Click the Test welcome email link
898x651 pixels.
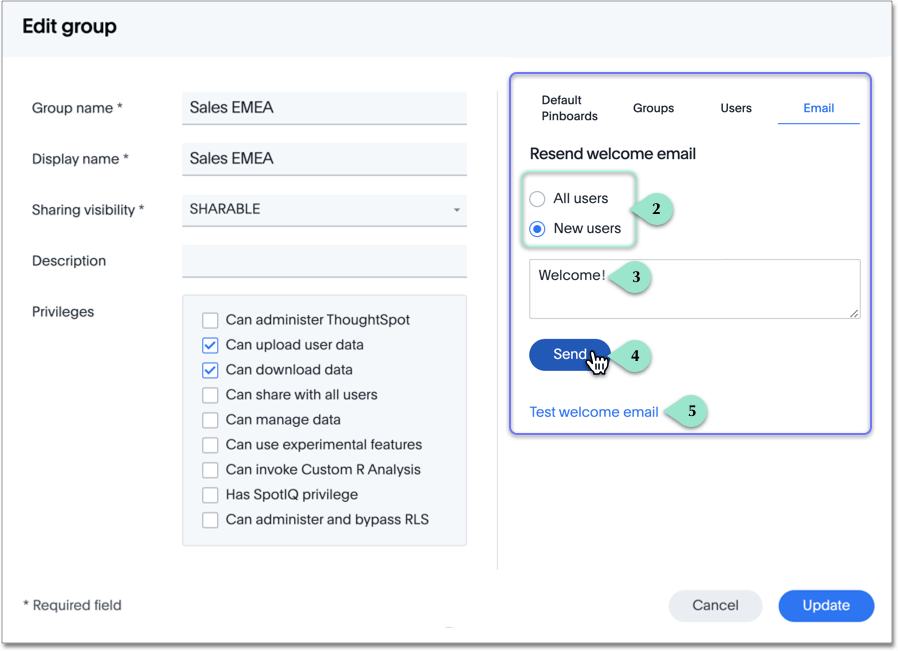[594, 412]
